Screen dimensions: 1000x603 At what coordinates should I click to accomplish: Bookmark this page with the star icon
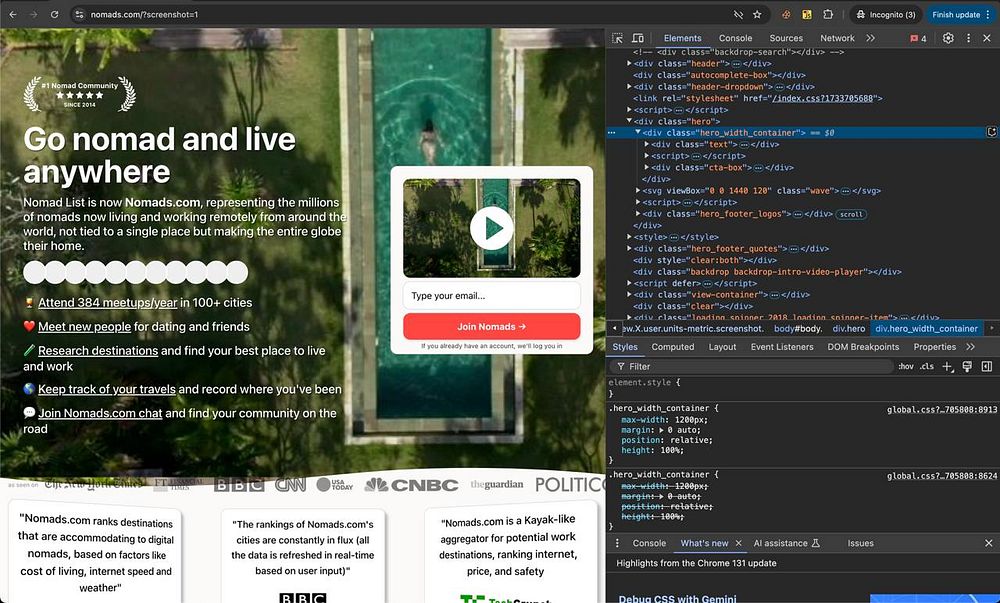(x=757, y=14)
